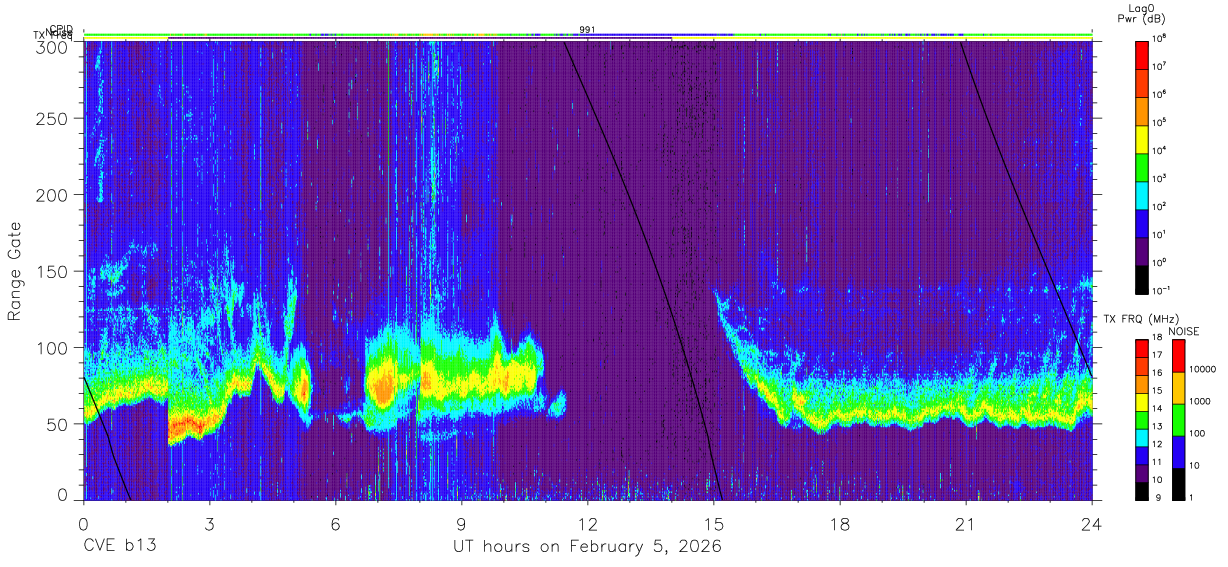The height and width of the screenshot is (567, 1228).
Task: Click the yellow segment of the Lag0 power colorbar
Action: (x=1142, y=139)
